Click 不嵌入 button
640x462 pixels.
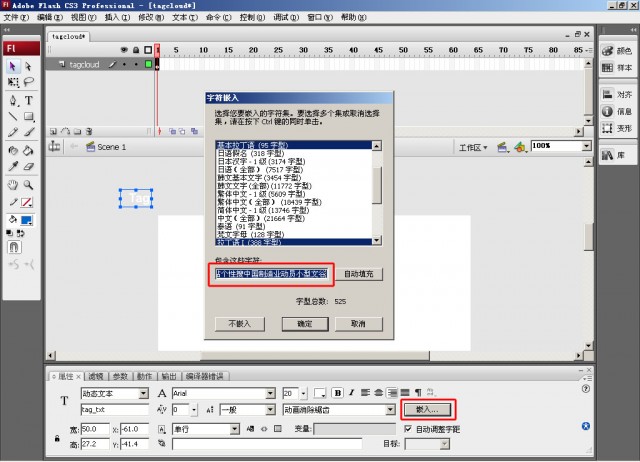click(240, 324)
